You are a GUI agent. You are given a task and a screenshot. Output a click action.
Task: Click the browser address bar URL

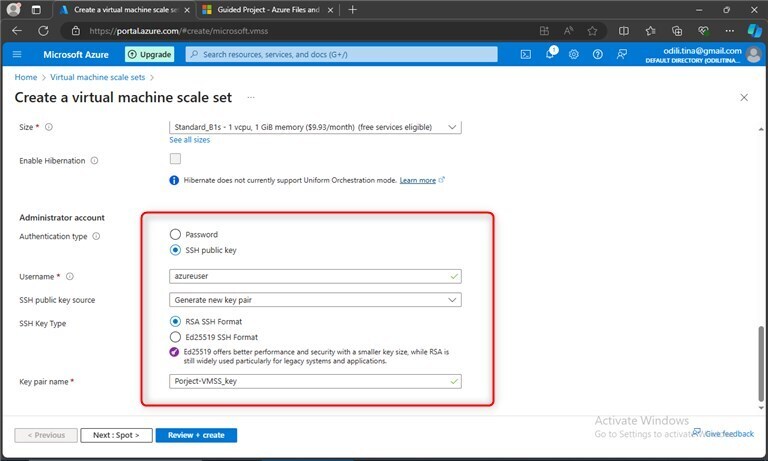click(x=178, y=31)
